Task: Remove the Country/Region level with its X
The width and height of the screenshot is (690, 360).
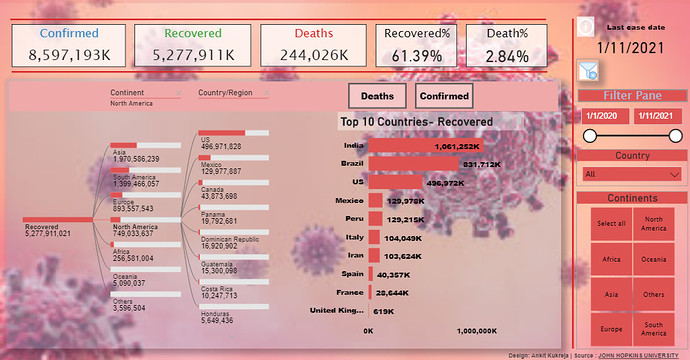Action: pos(266,93)
